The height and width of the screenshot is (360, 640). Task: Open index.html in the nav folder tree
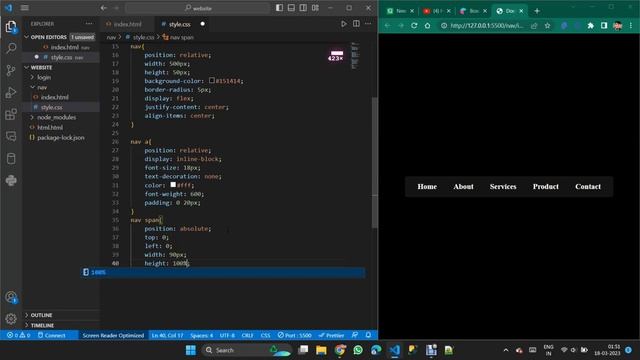(55, 97)
